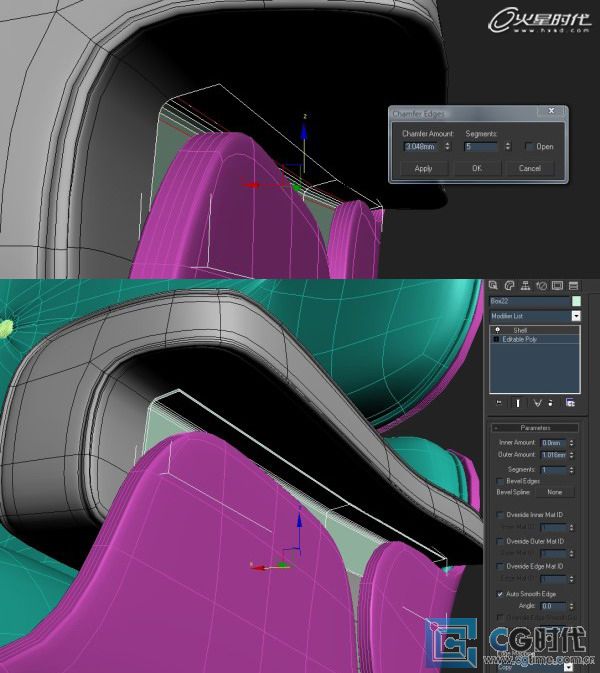Screen dimensions: 600x673
Task: Click OK in Chamfer Edges dialog
Action: [477, 168]
